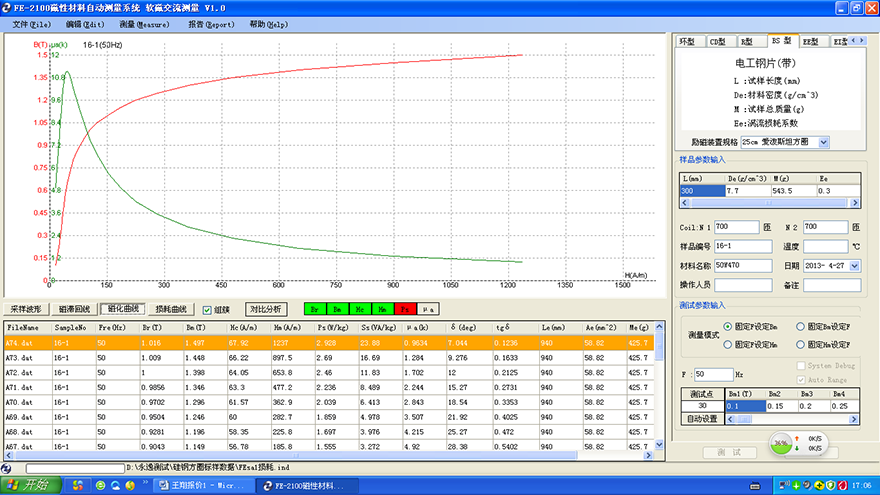This screenshot has width=880, height=495.
Task: Click the Bm1 cell showing 0.1
Action: 745,406
